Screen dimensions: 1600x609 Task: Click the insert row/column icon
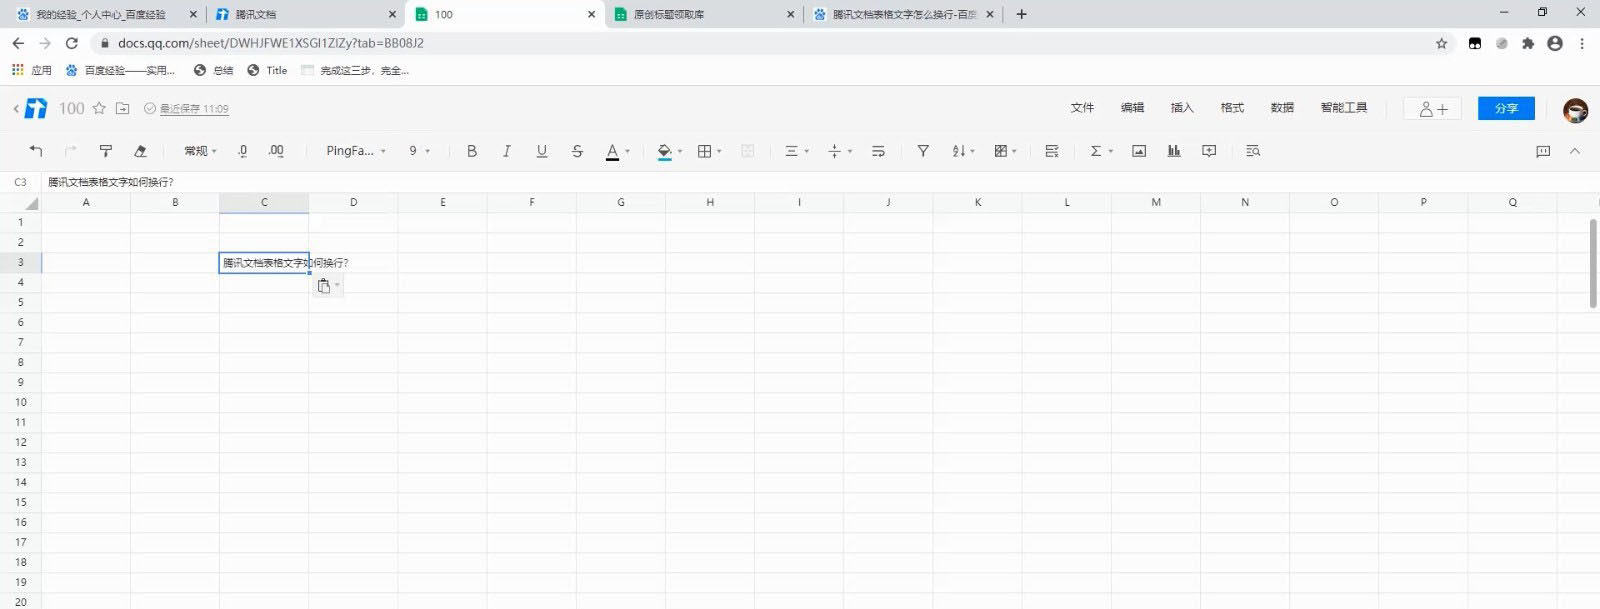pyautogui.click(x=1052, y=151)
